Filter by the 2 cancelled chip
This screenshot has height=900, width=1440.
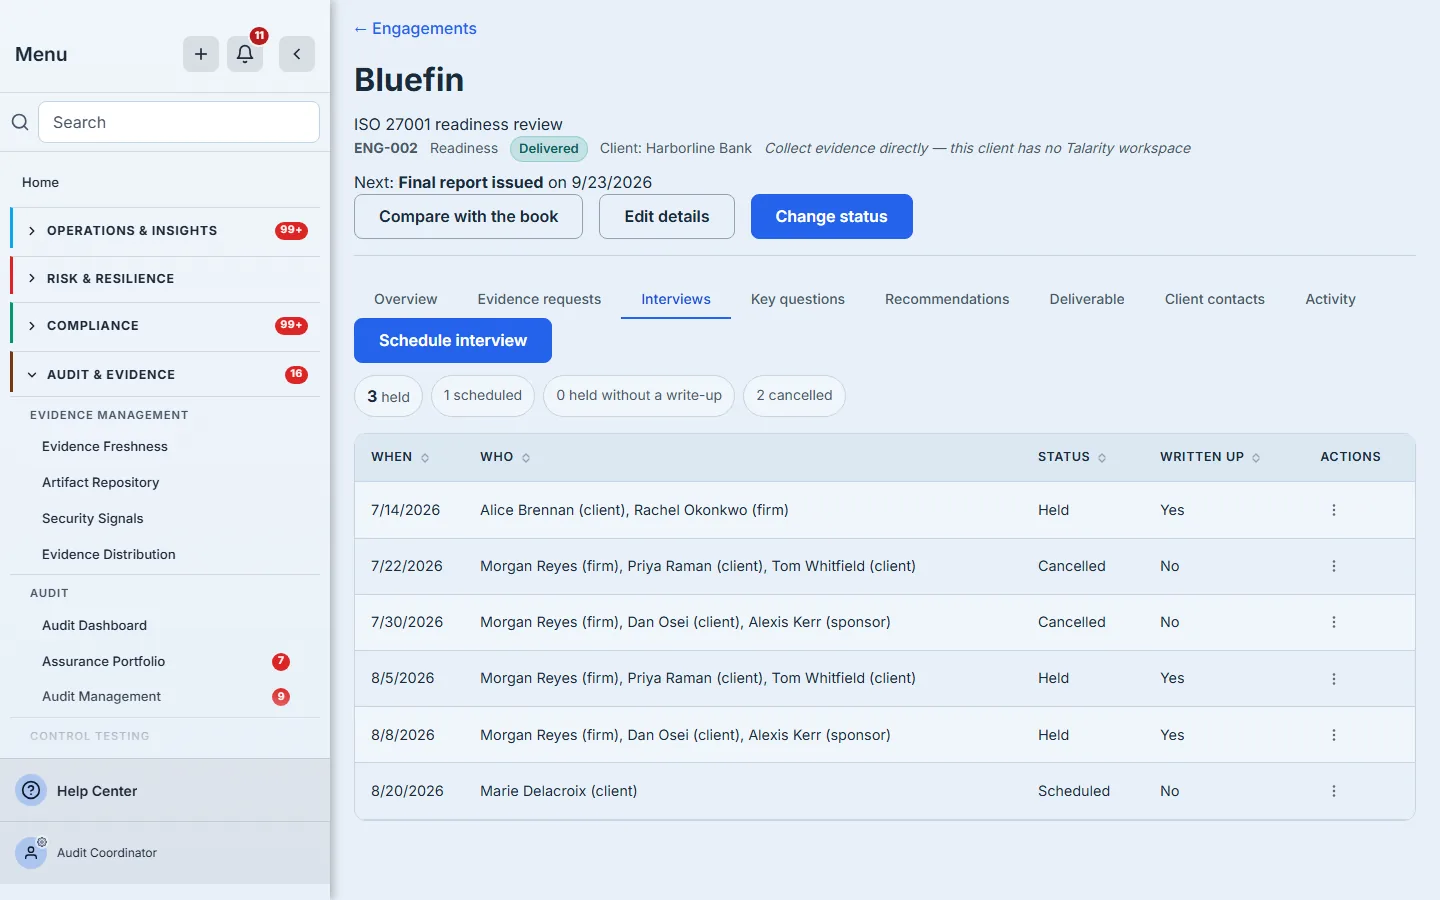tap(794, 396)
